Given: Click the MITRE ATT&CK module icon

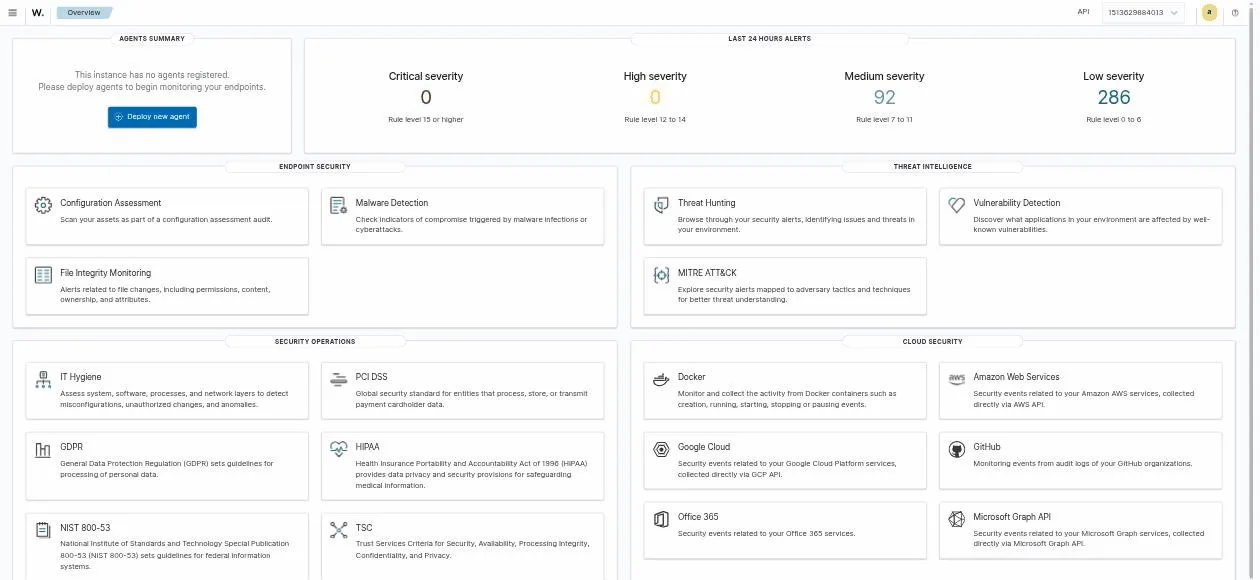Looking at the screenshot, I should coord(661,274).
